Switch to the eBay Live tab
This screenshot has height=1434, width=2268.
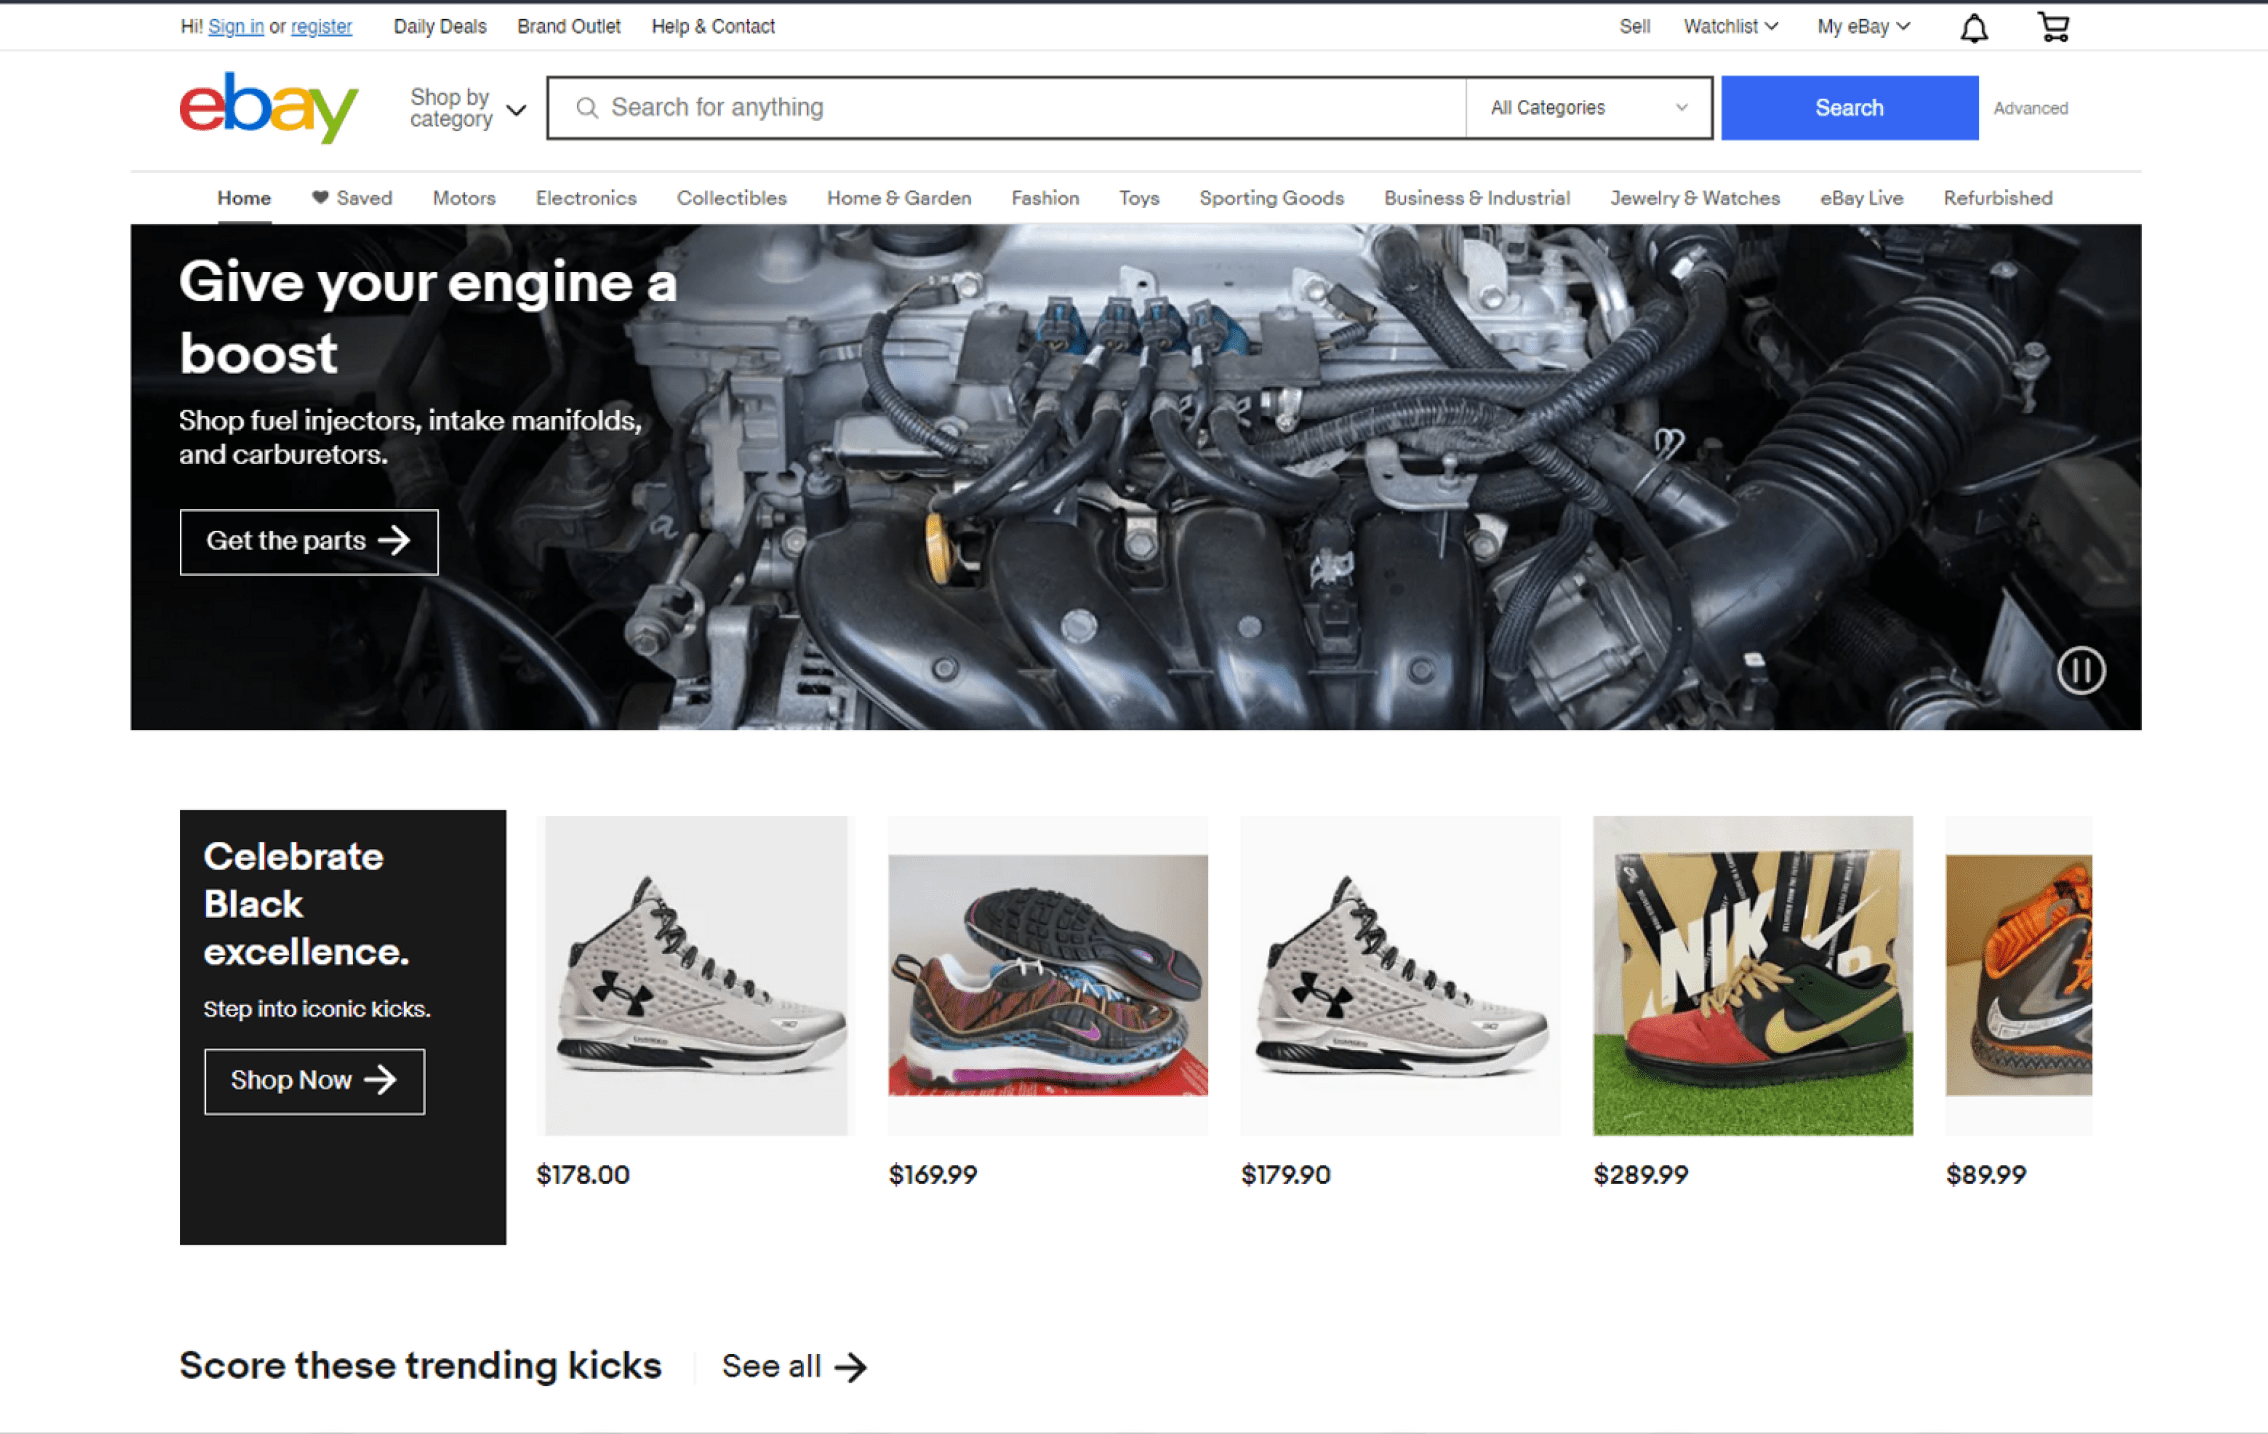(x=1861, y=198)
